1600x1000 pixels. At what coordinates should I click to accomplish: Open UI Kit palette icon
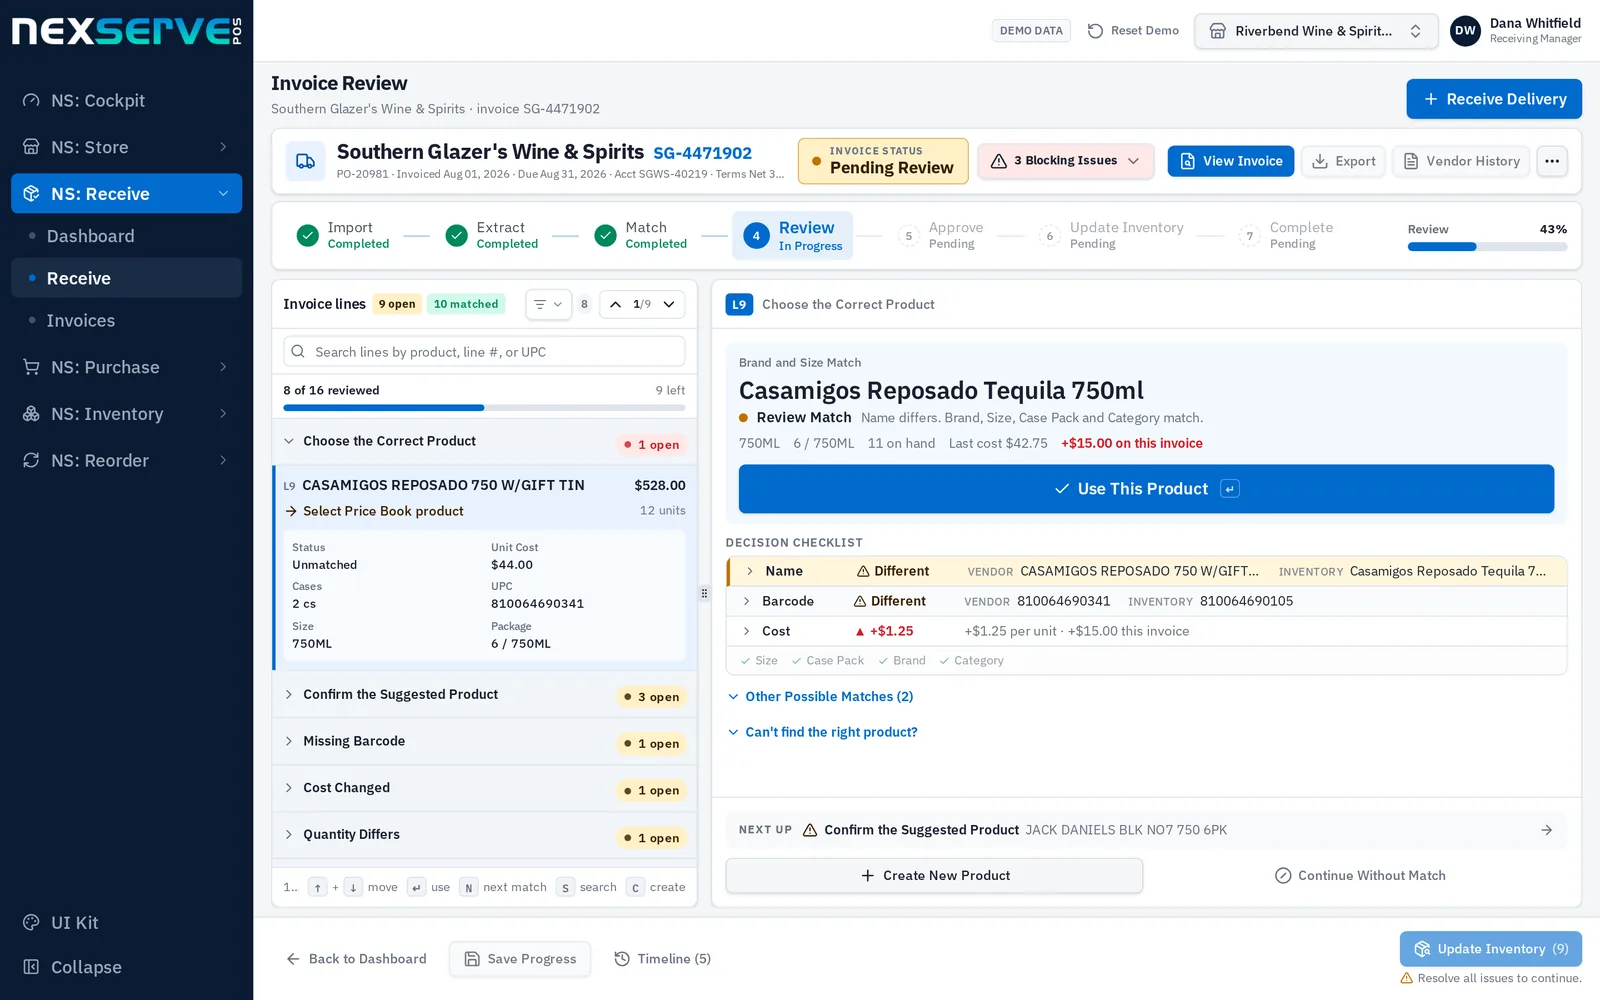pyautogui.click(x=31, y=922)
